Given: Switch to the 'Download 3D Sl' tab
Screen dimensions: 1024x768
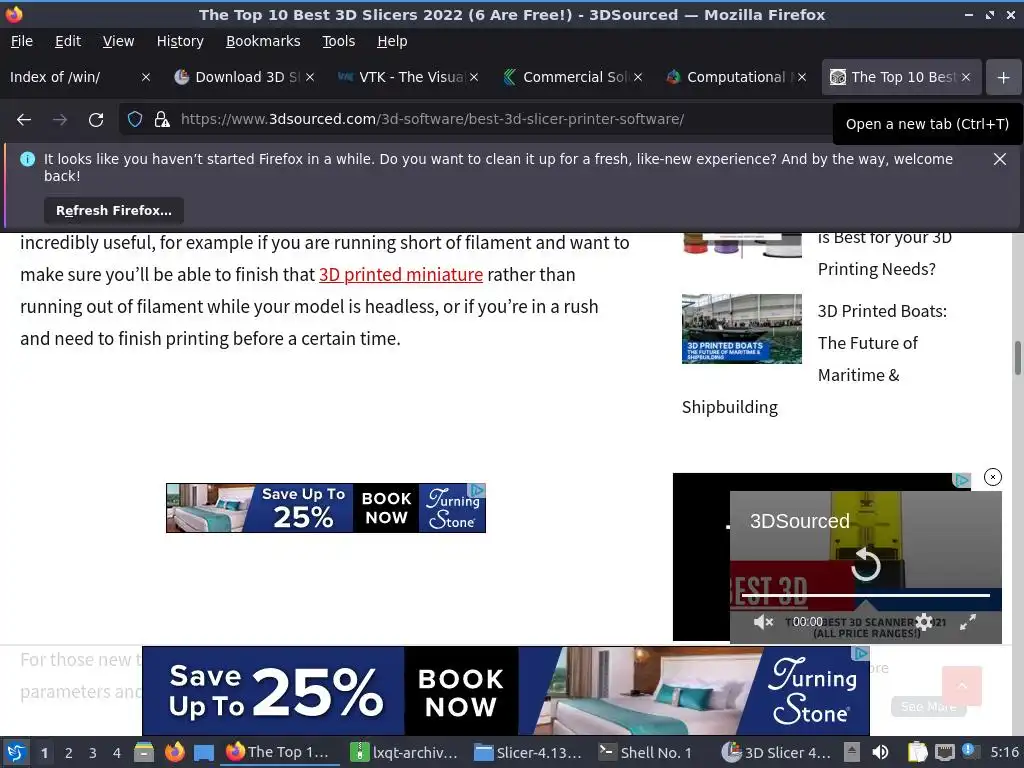Looking at the screenshot, I should click(240, 77).
